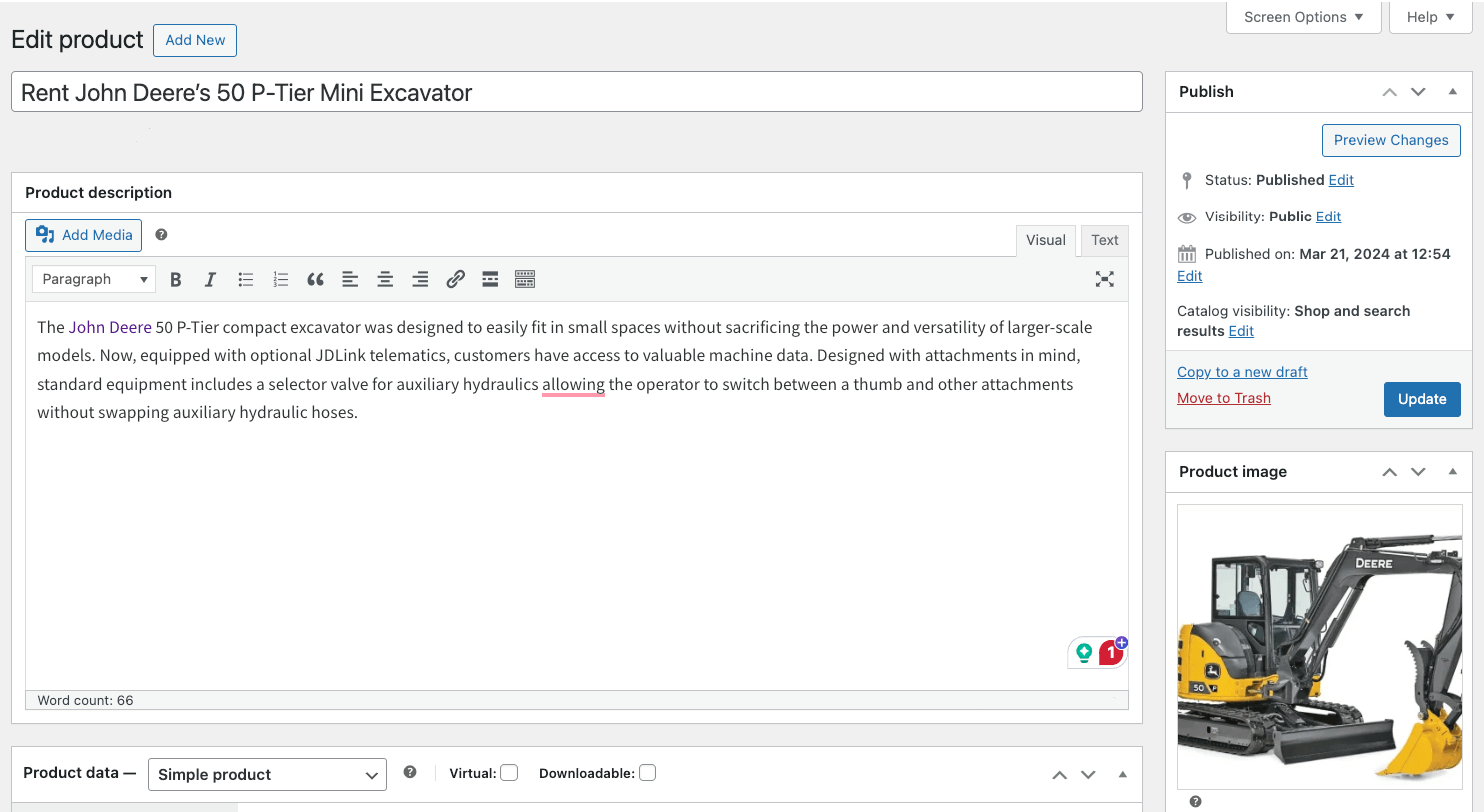Expand Screen Options panel
This screenshot has height=812, width=1484.
(x=1303, y=17)
